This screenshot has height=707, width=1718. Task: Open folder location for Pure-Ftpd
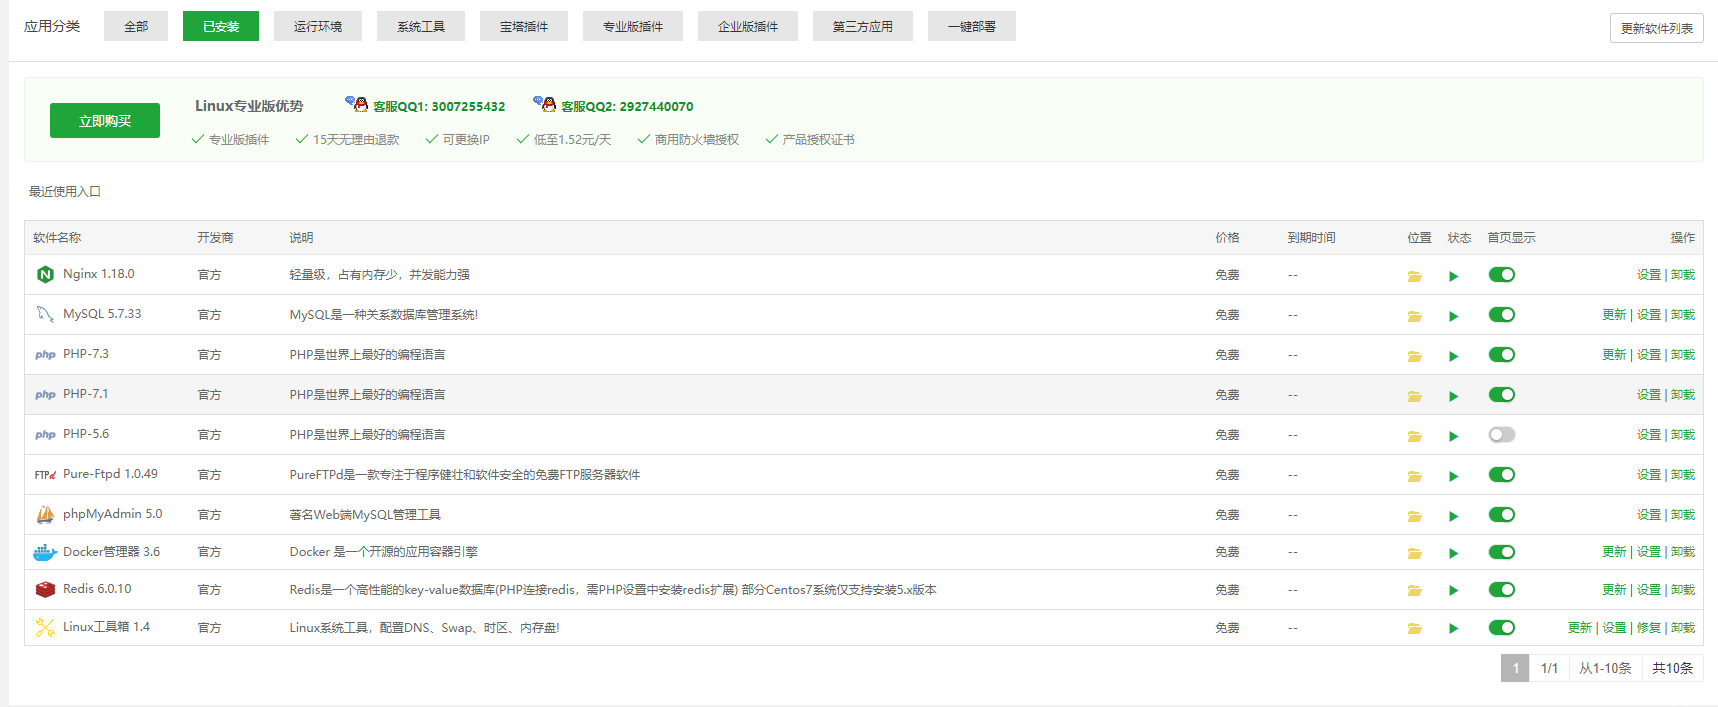pos(1414,476)
